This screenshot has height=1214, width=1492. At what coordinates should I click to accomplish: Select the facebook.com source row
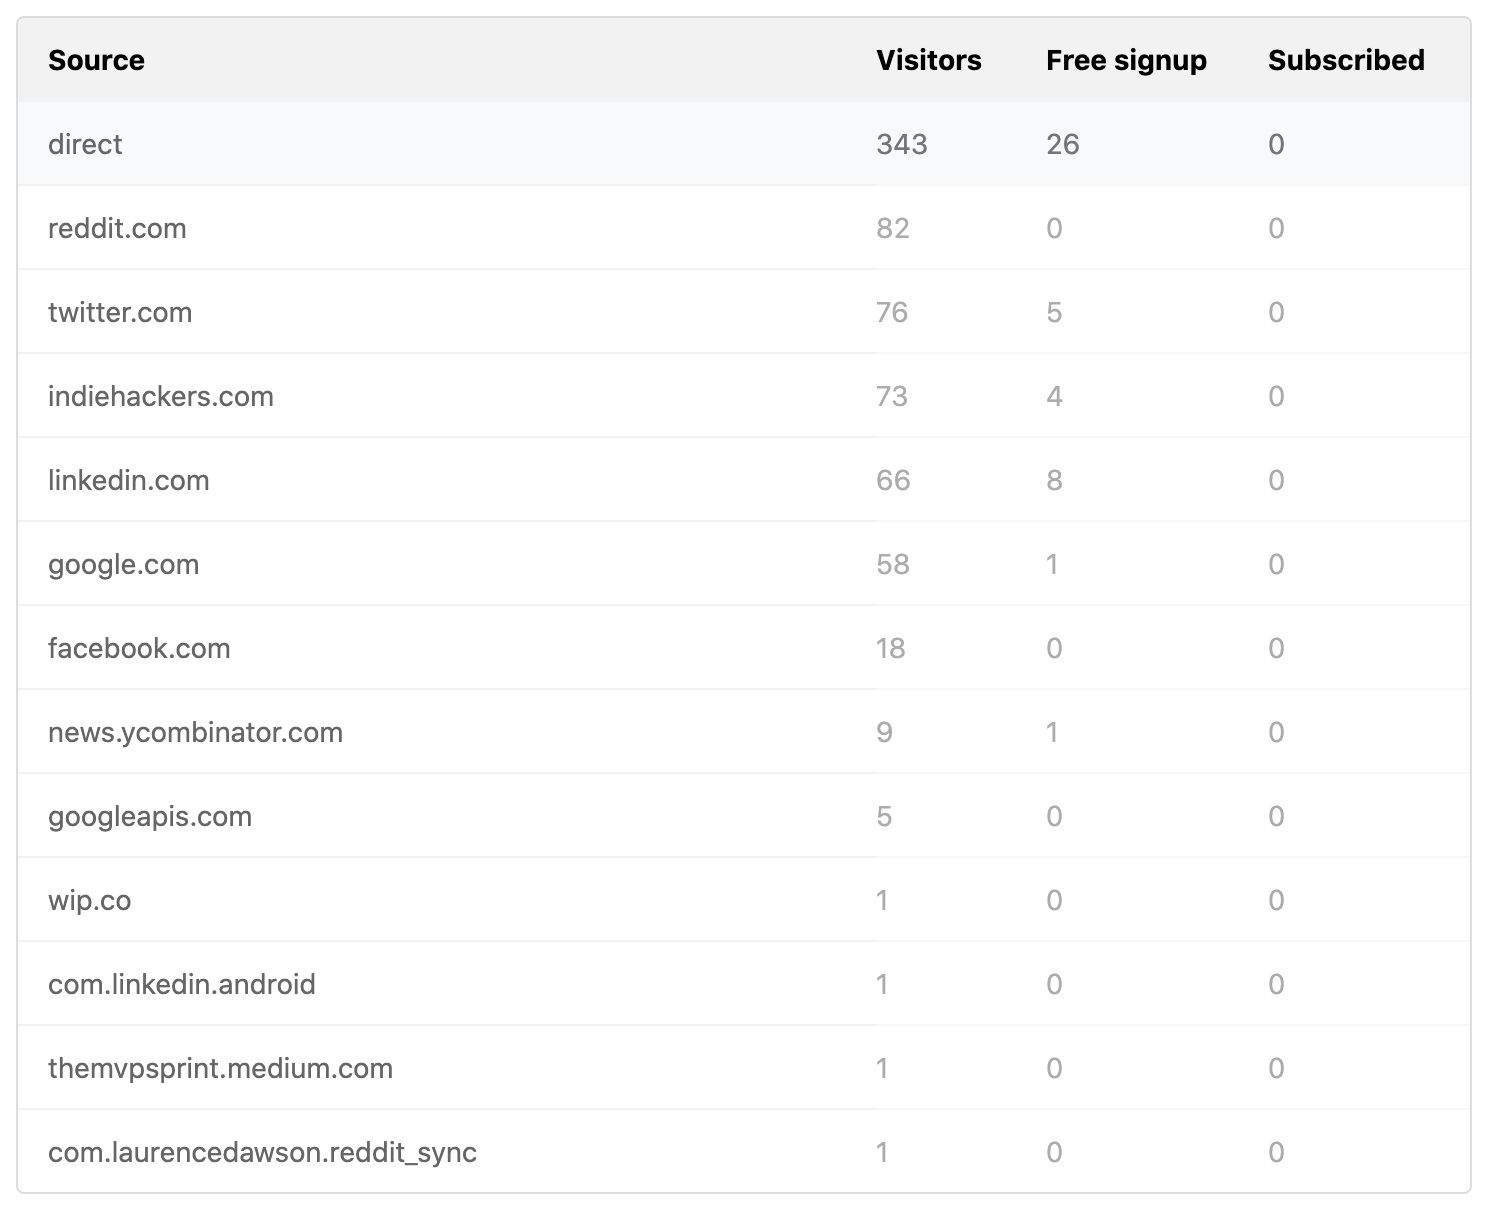click(744, 648)
